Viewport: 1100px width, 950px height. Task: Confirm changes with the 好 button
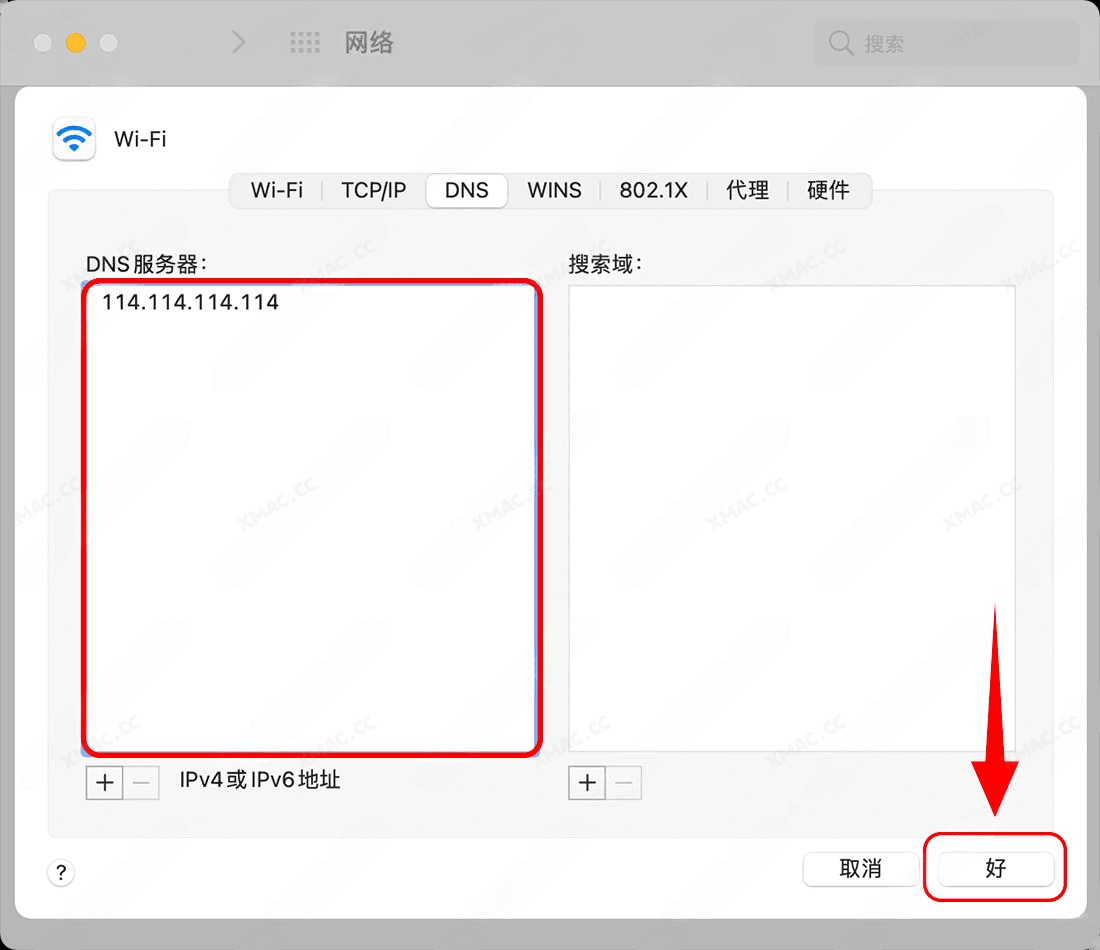tap(995, 869)
